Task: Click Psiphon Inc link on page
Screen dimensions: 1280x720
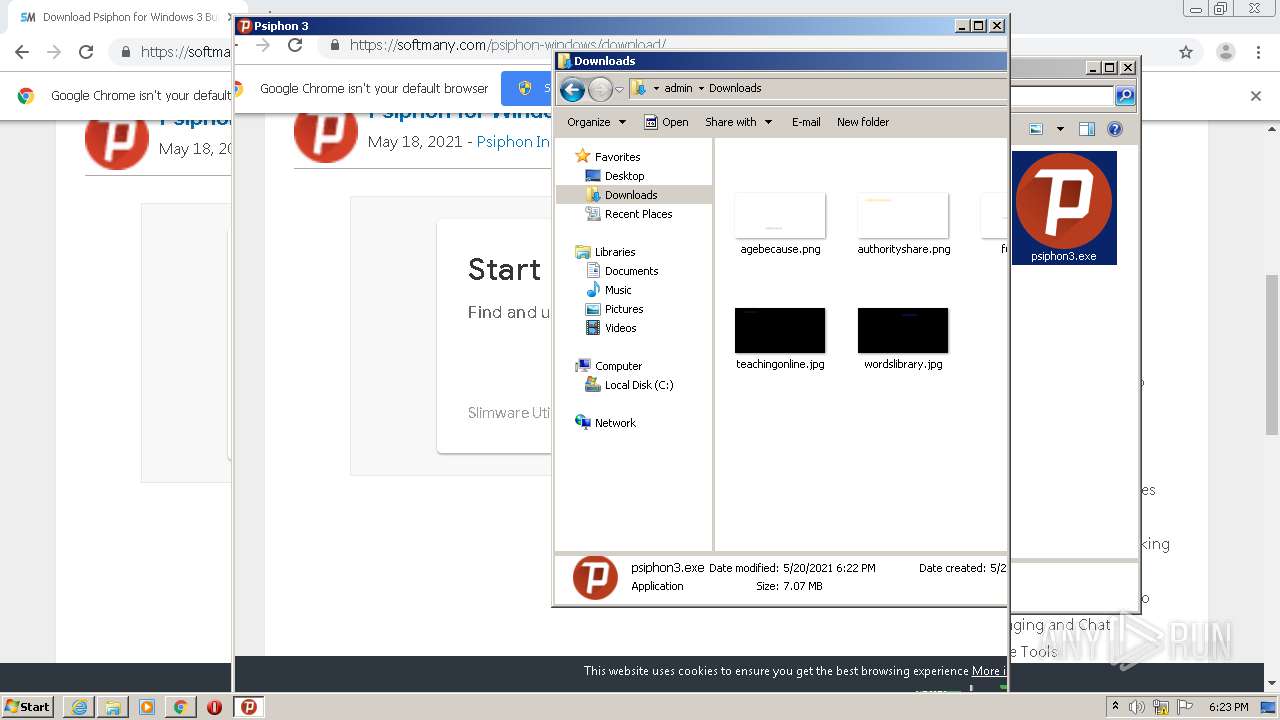Action: (513, 142)
